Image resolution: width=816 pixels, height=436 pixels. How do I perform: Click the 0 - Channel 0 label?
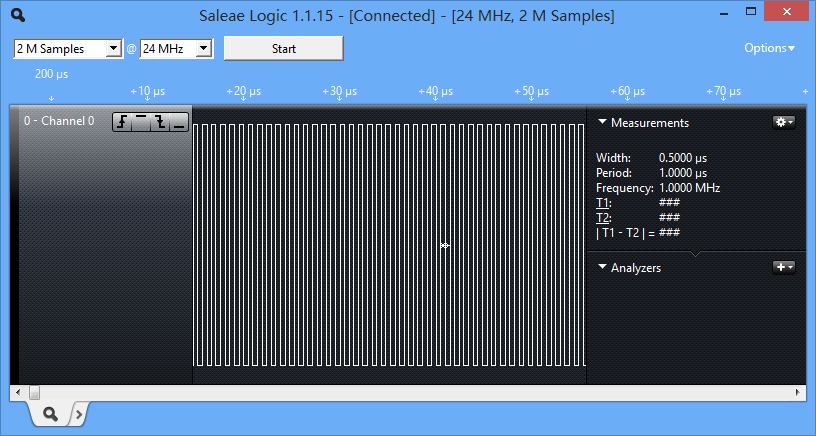[x=59, y=121]
